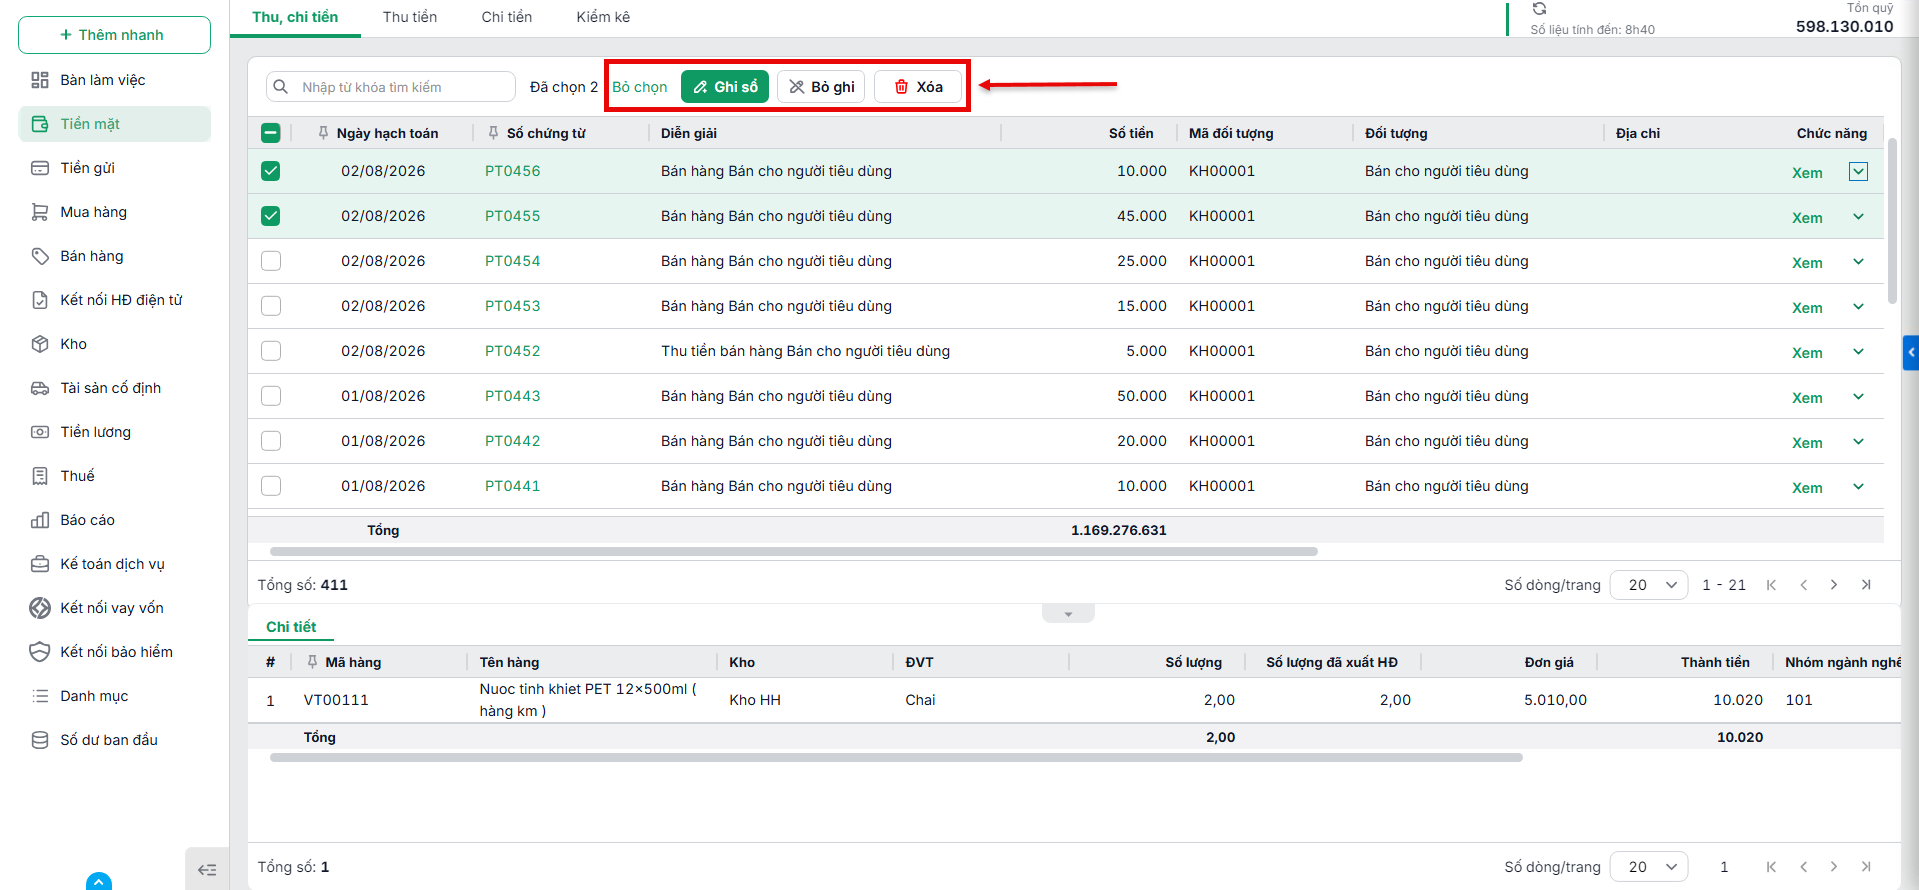Open the Kết nối HĐ điện tử icon

click(x=40, y=300)
